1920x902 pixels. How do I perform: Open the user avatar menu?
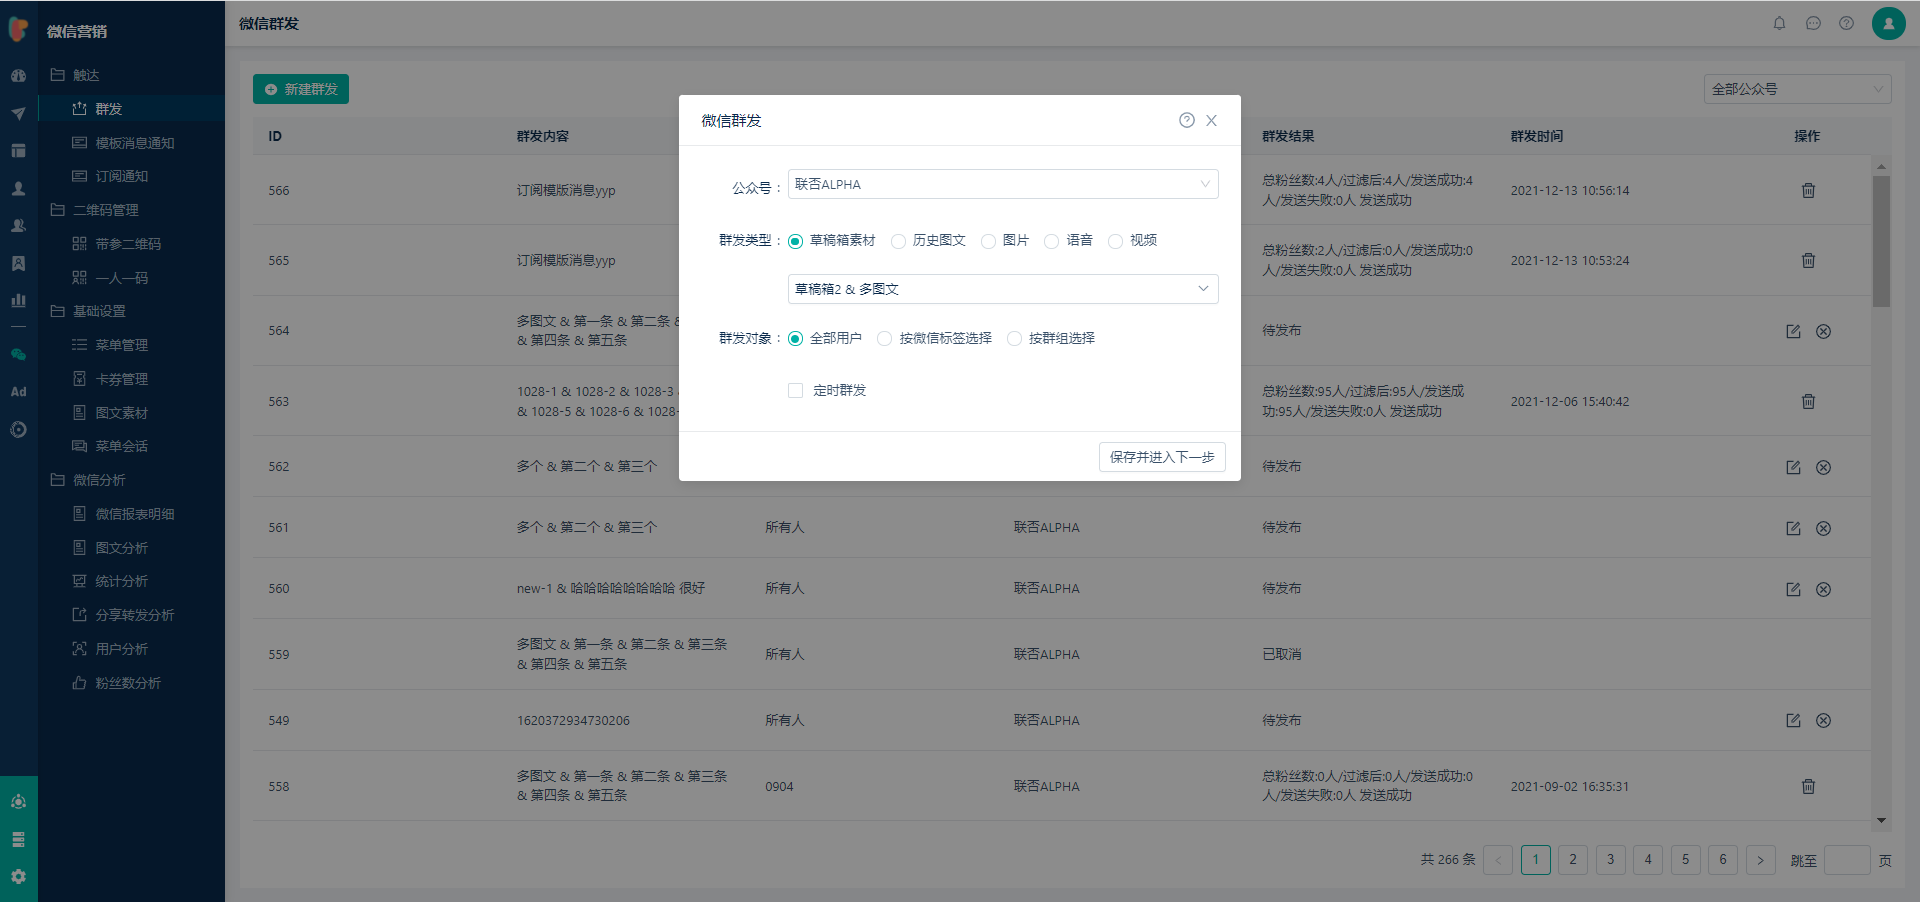(1888, 23)
